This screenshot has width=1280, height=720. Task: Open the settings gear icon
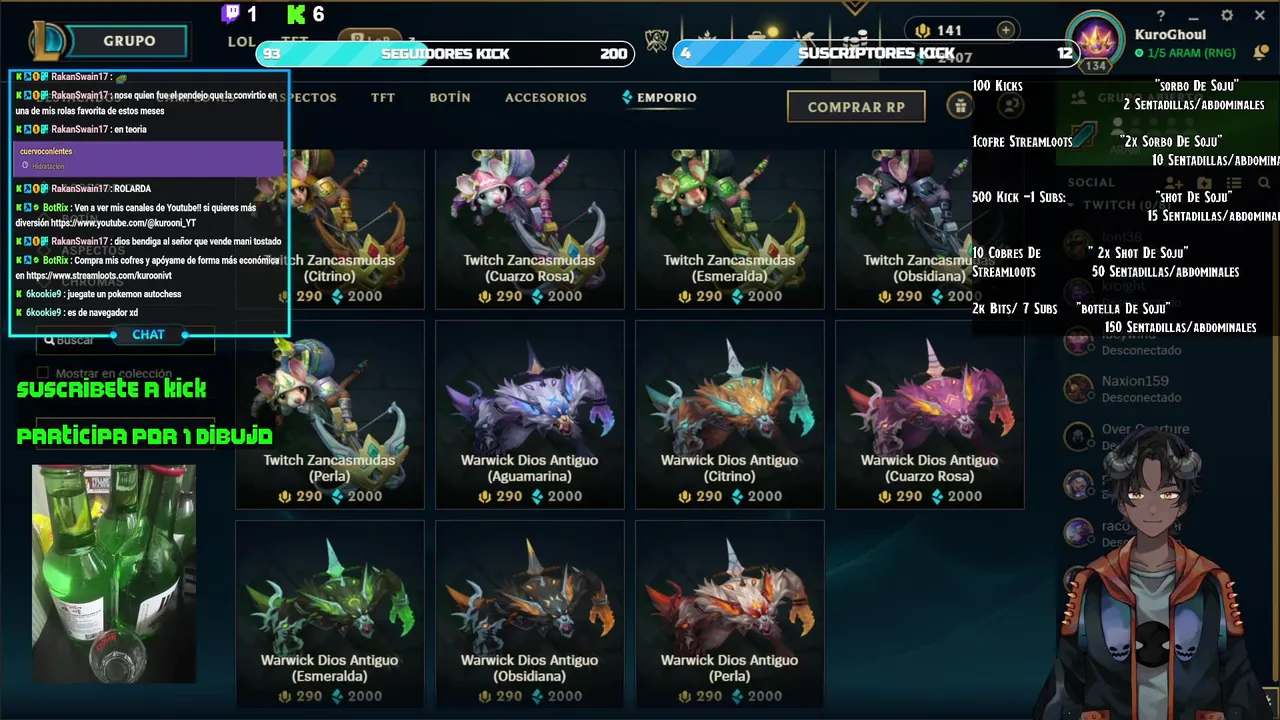(1227, 15)
